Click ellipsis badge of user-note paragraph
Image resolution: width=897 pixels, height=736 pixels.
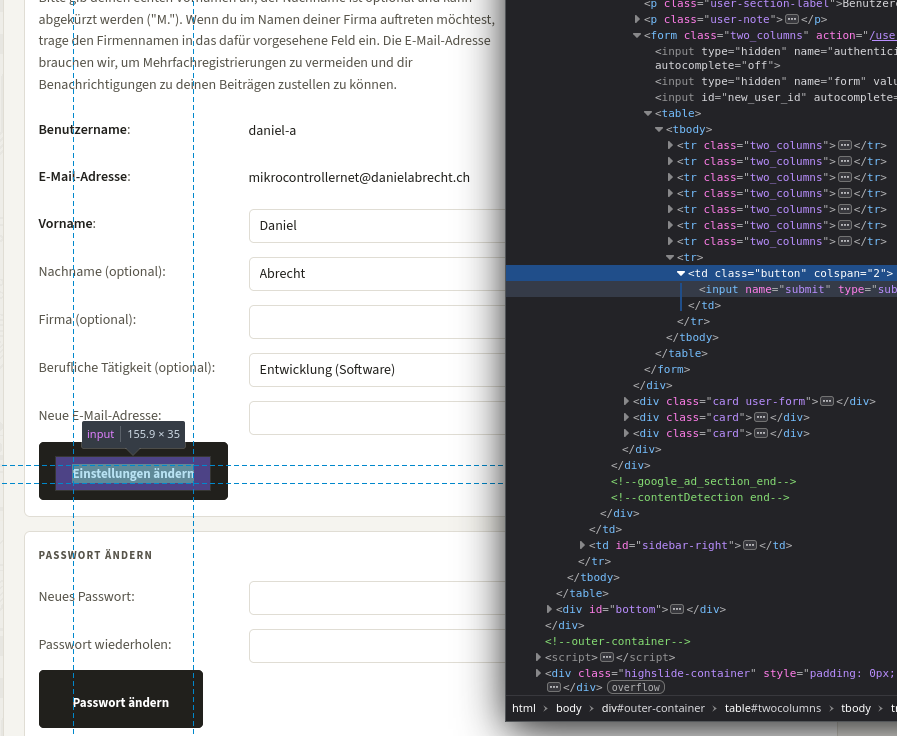[x=792, y=19]
